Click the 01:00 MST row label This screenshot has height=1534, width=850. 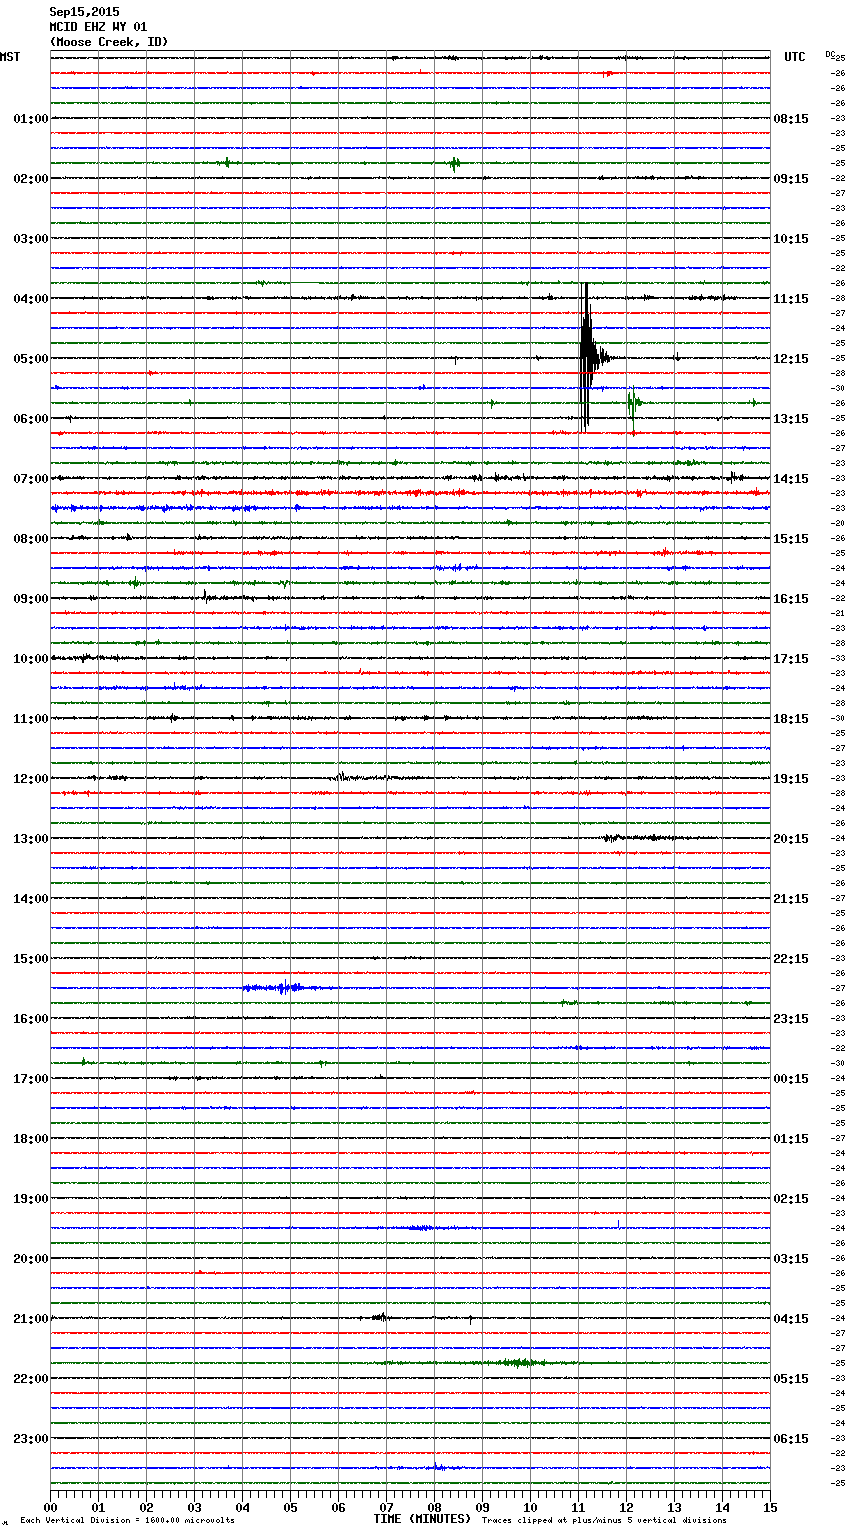(x=30, y=119)
